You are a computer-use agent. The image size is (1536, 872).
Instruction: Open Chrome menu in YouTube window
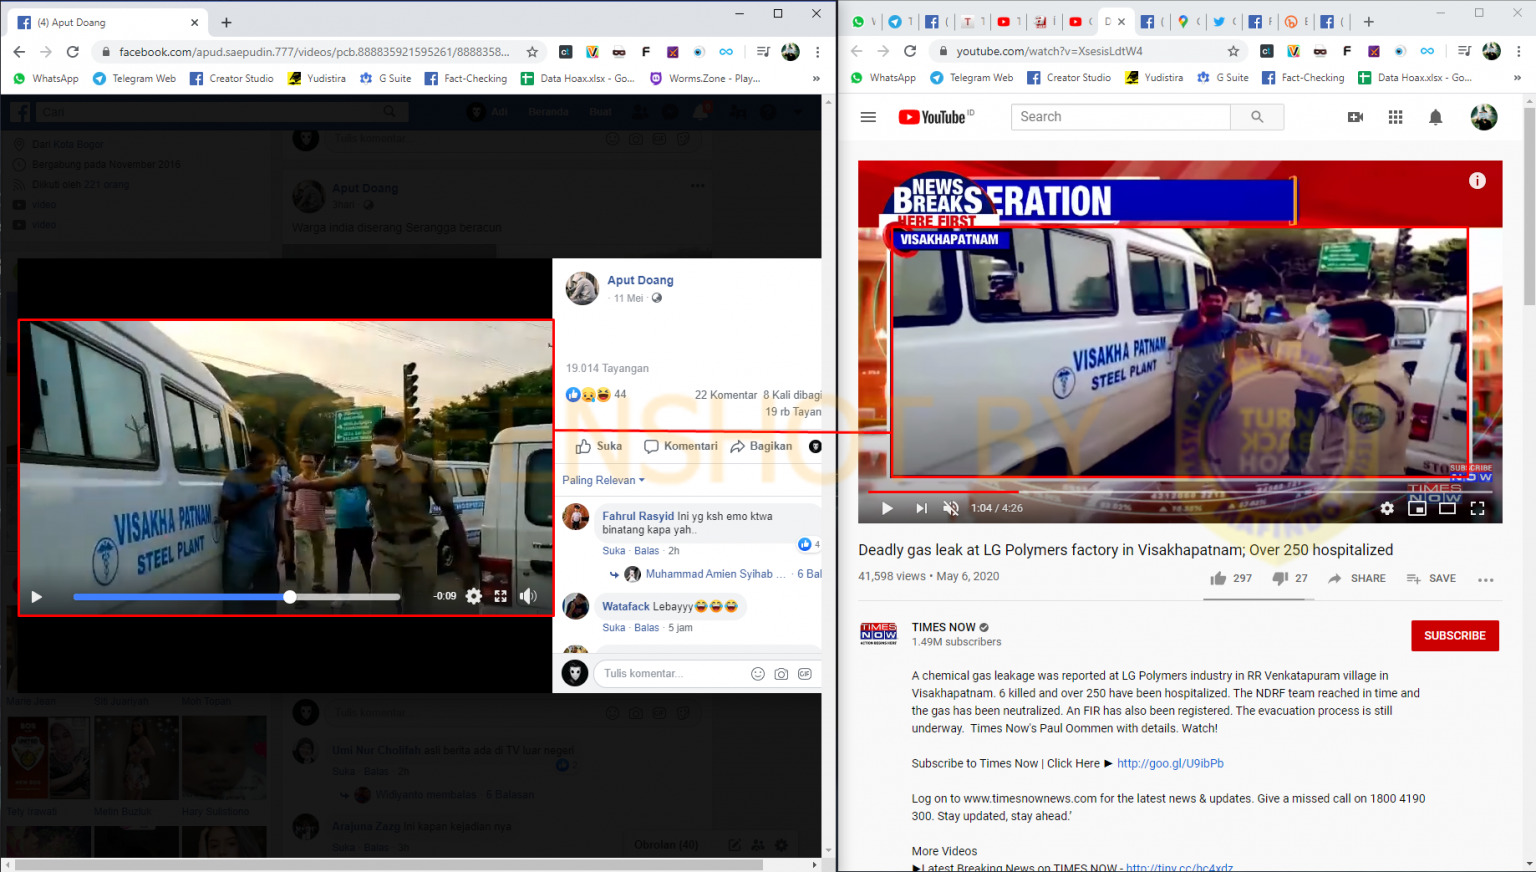click(x=1519, y=51)
